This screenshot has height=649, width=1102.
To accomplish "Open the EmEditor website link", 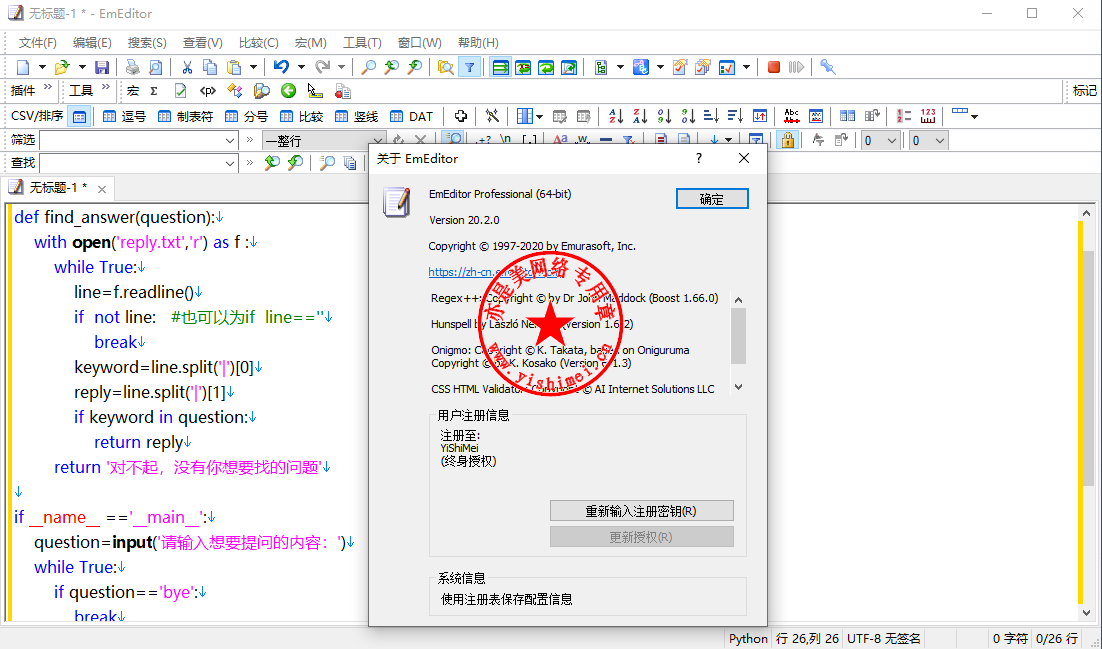I will tap(493, 273).
